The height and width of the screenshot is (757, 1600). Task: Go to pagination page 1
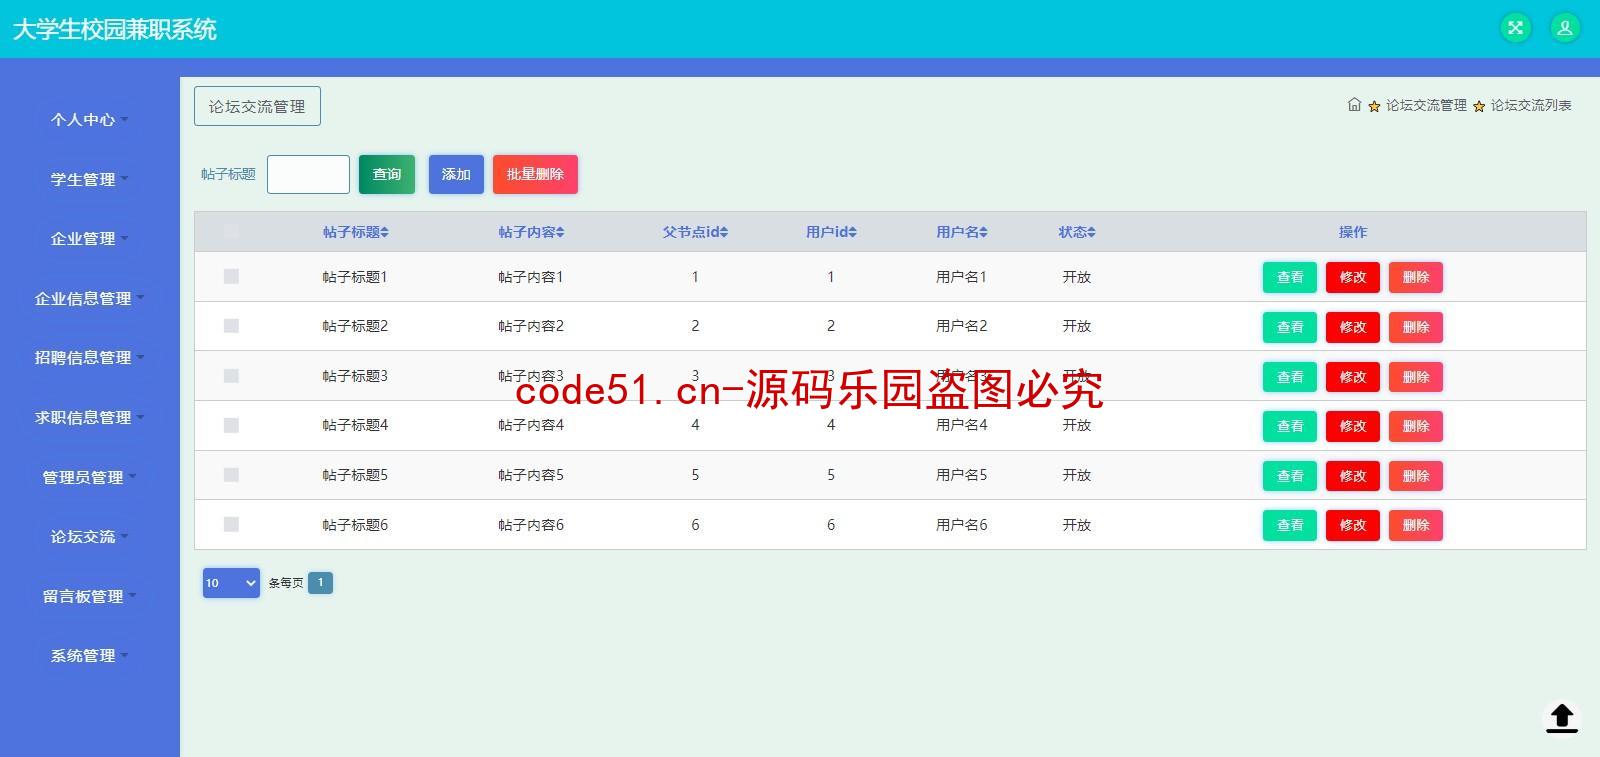coord(320,582)
